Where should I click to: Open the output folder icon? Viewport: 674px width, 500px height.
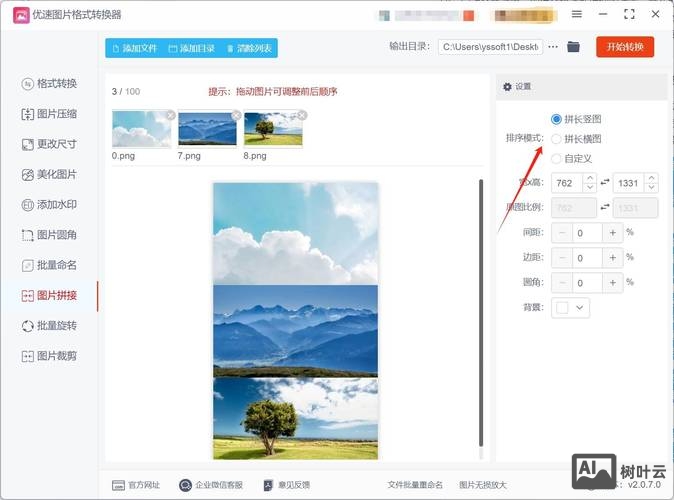click(573, 46)
